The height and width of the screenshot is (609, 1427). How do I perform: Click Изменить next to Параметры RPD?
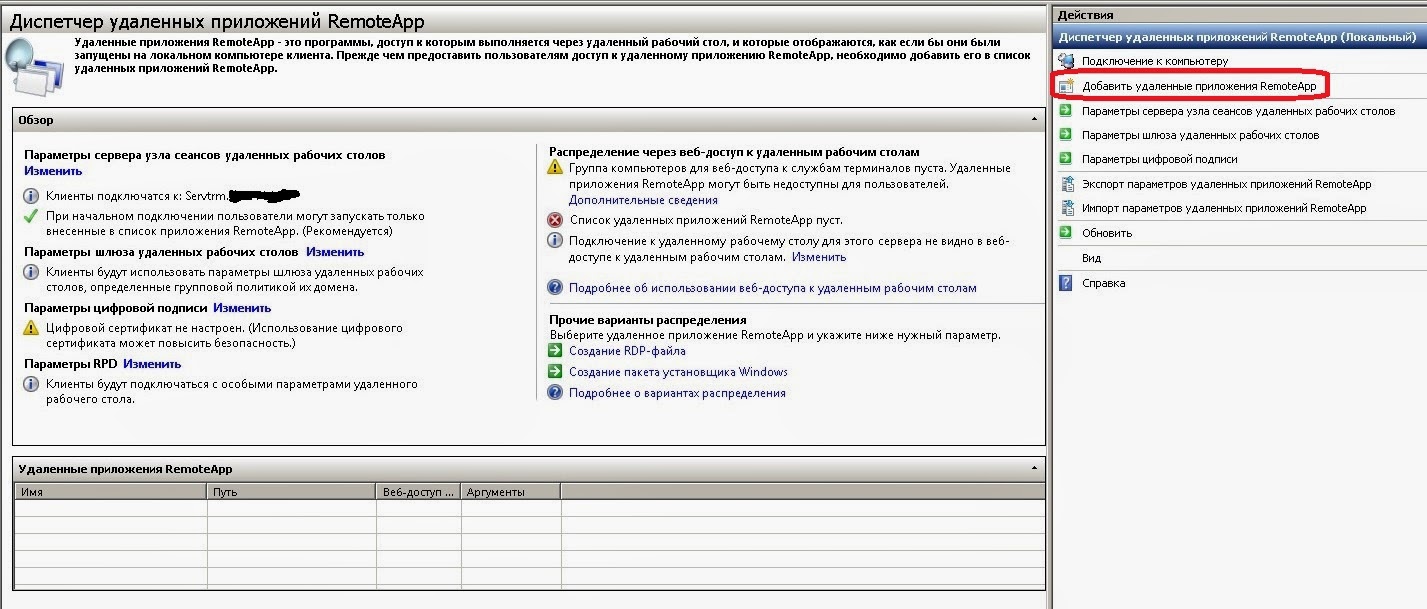tap(152, 364)
